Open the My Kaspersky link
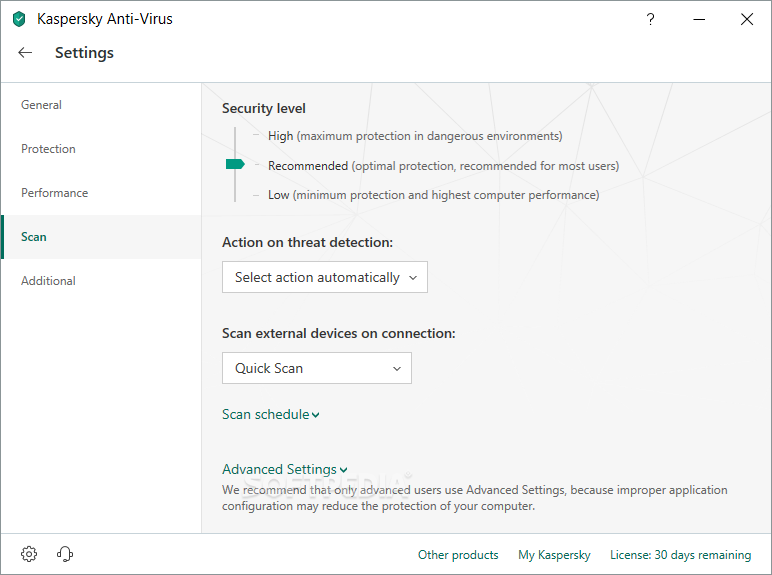 (554, 555)
